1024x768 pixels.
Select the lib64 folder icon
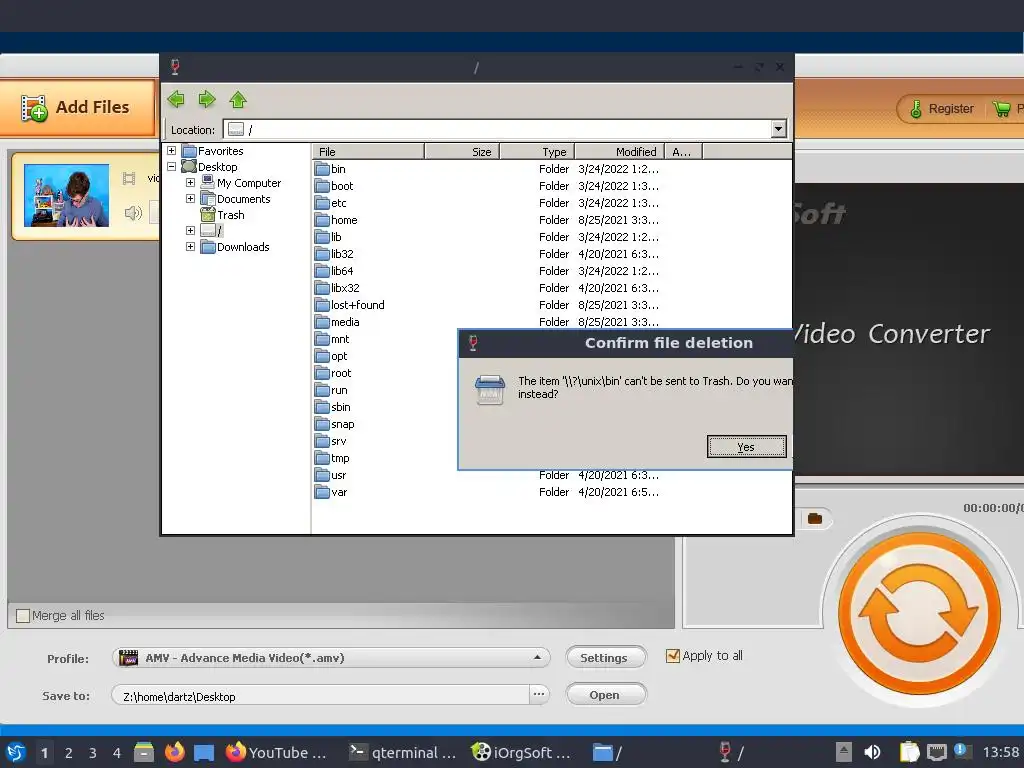pos(322,271)
